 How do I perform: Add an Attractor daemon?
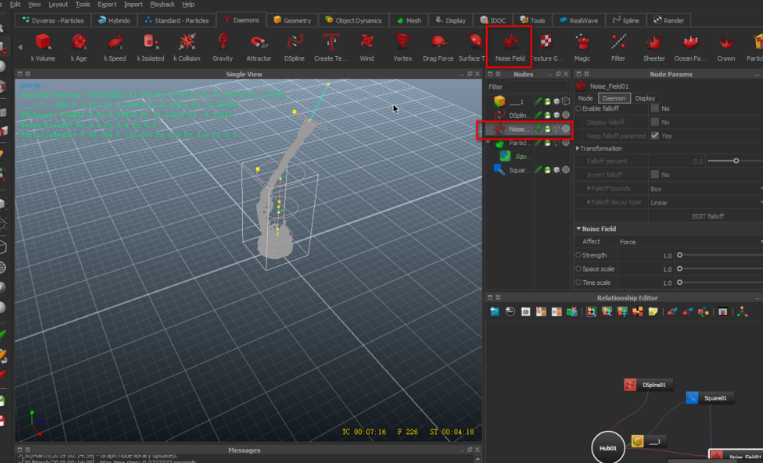(x=258, y=42)
